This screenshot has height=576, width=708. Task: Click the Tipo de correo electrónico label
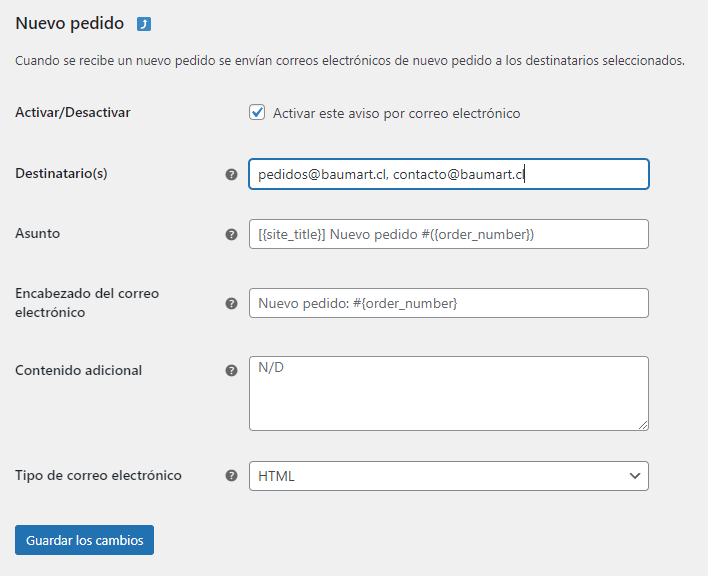pyautogui.click(x=98, y=475)
